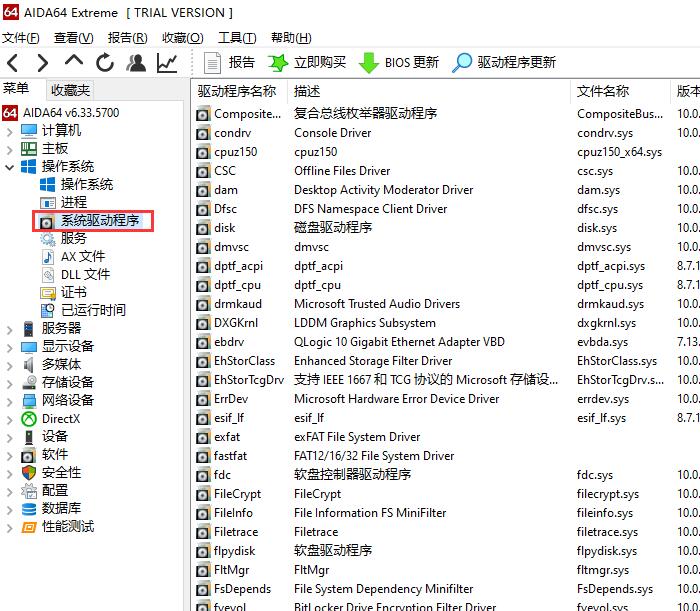The width and height of the screenshot is (700, 611).
Task: Expand the 多媒体 tree node
Action: [x=9, y=365]
